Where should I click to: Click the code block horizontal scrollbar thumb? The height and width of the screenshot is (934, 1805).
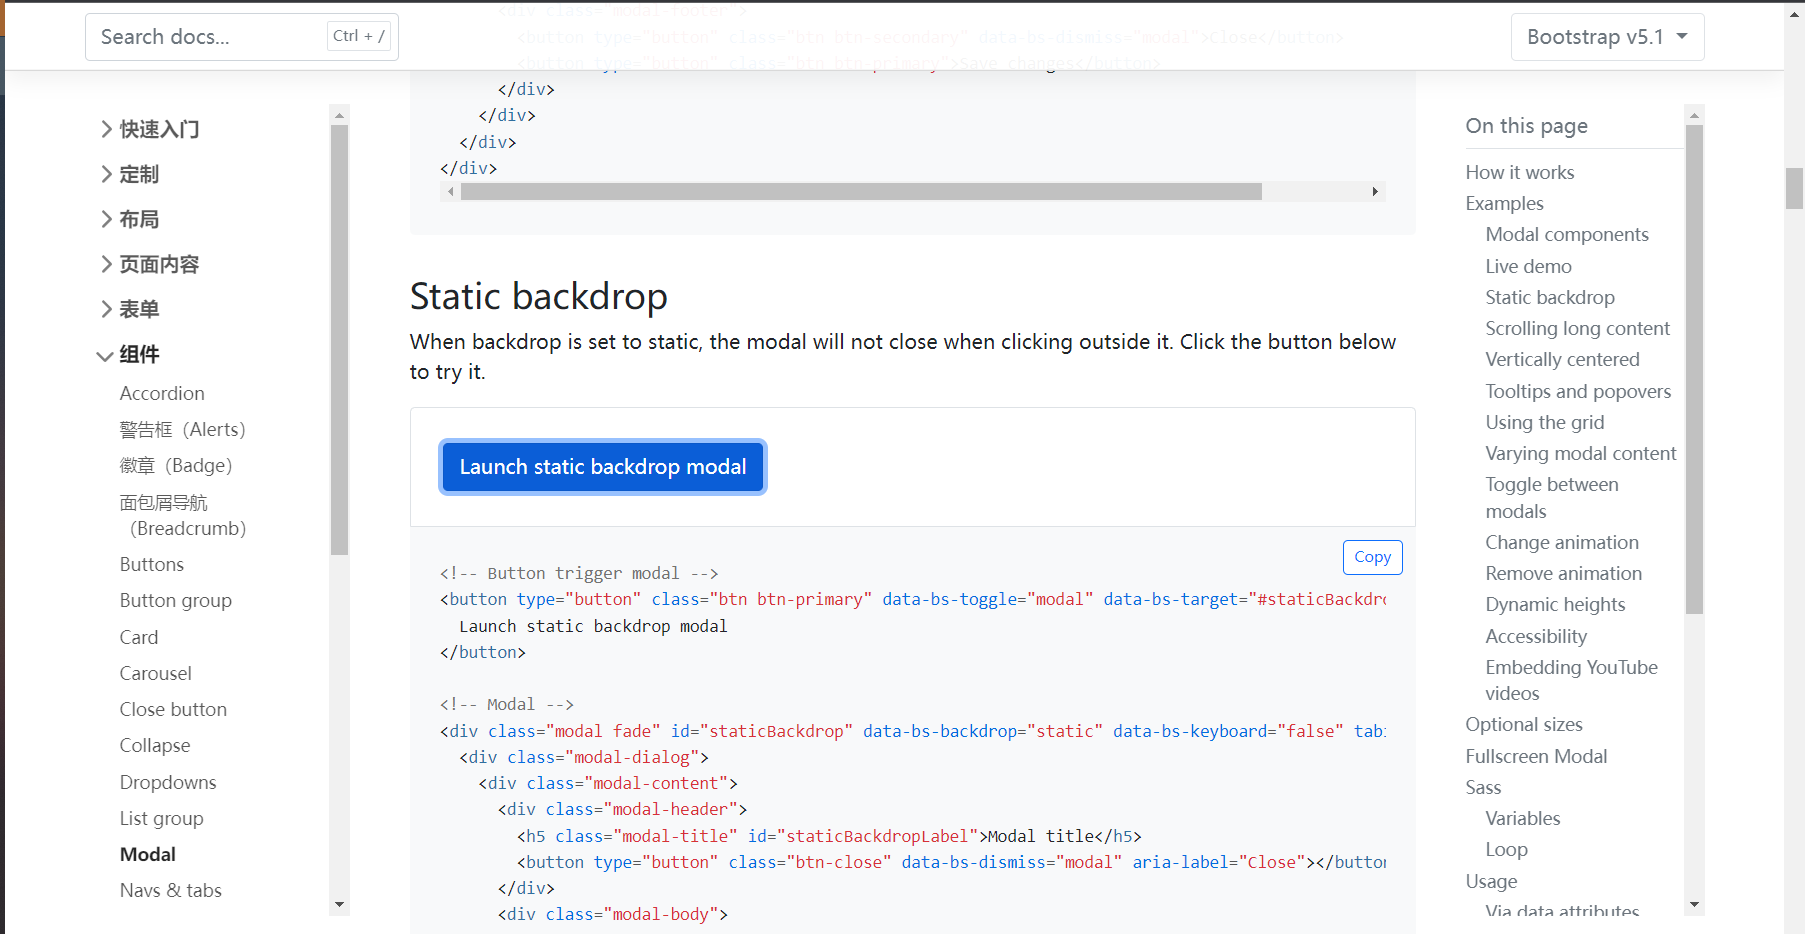(x=861, y=191)
